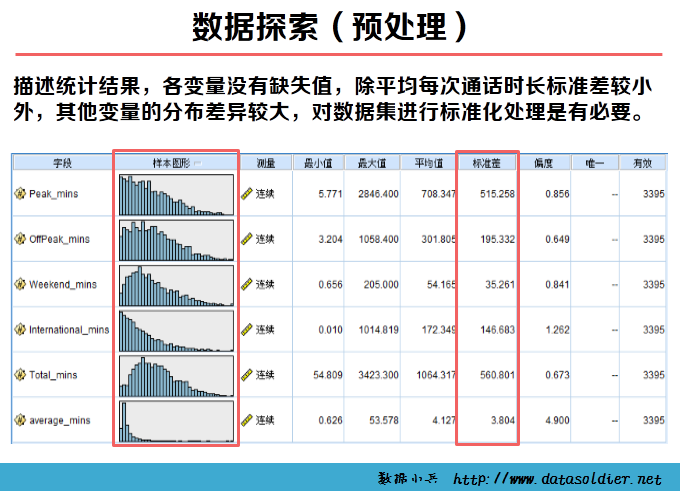Viewport: 680px width, 491px height.
Task: Select the mean value 1064.317
Action: [436, 375]
